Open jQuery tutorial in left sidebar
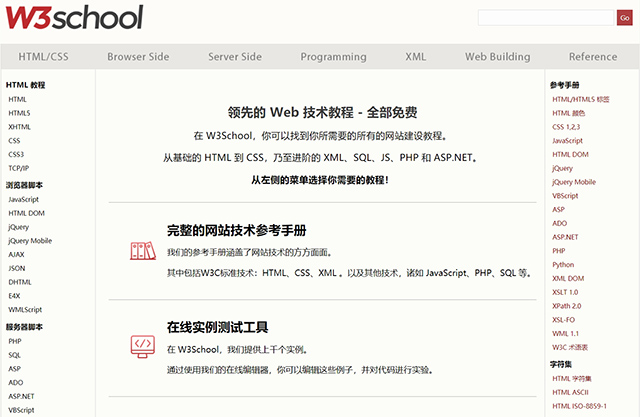This screenshot has height=417, width=640. [18, 227]
